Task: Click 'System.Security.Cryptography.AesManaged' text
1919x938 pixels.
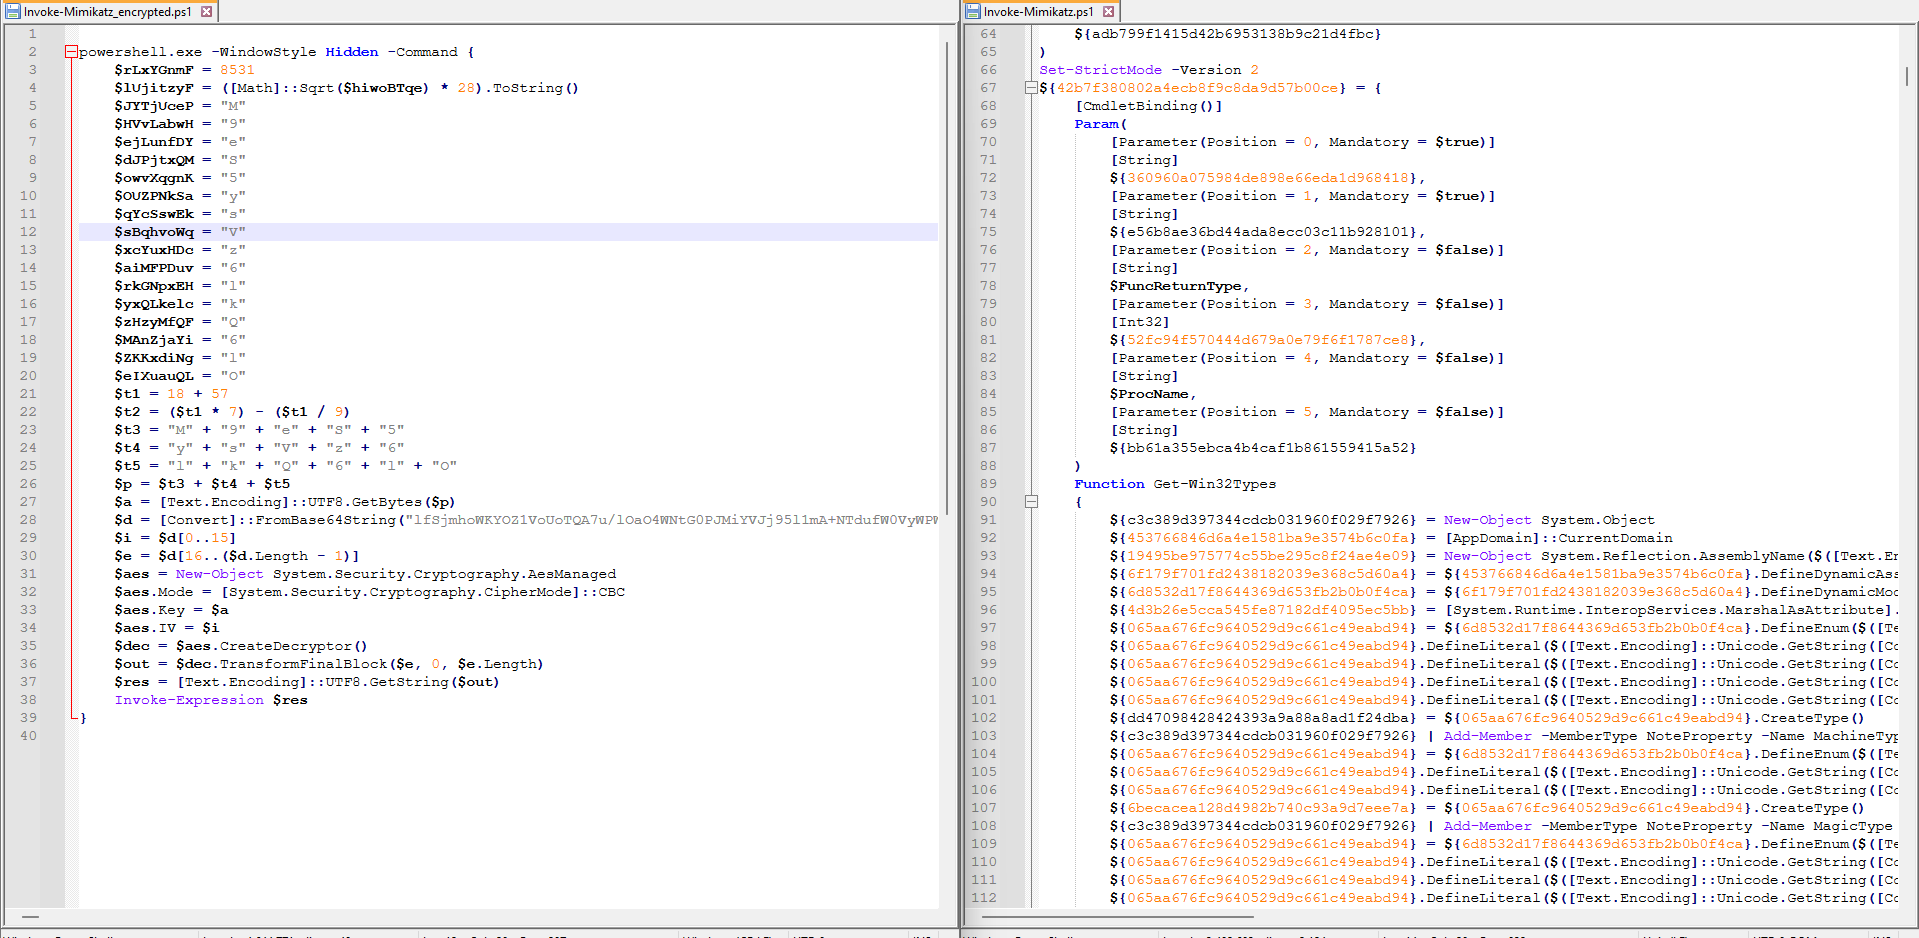Action: (x=444, y=574)
